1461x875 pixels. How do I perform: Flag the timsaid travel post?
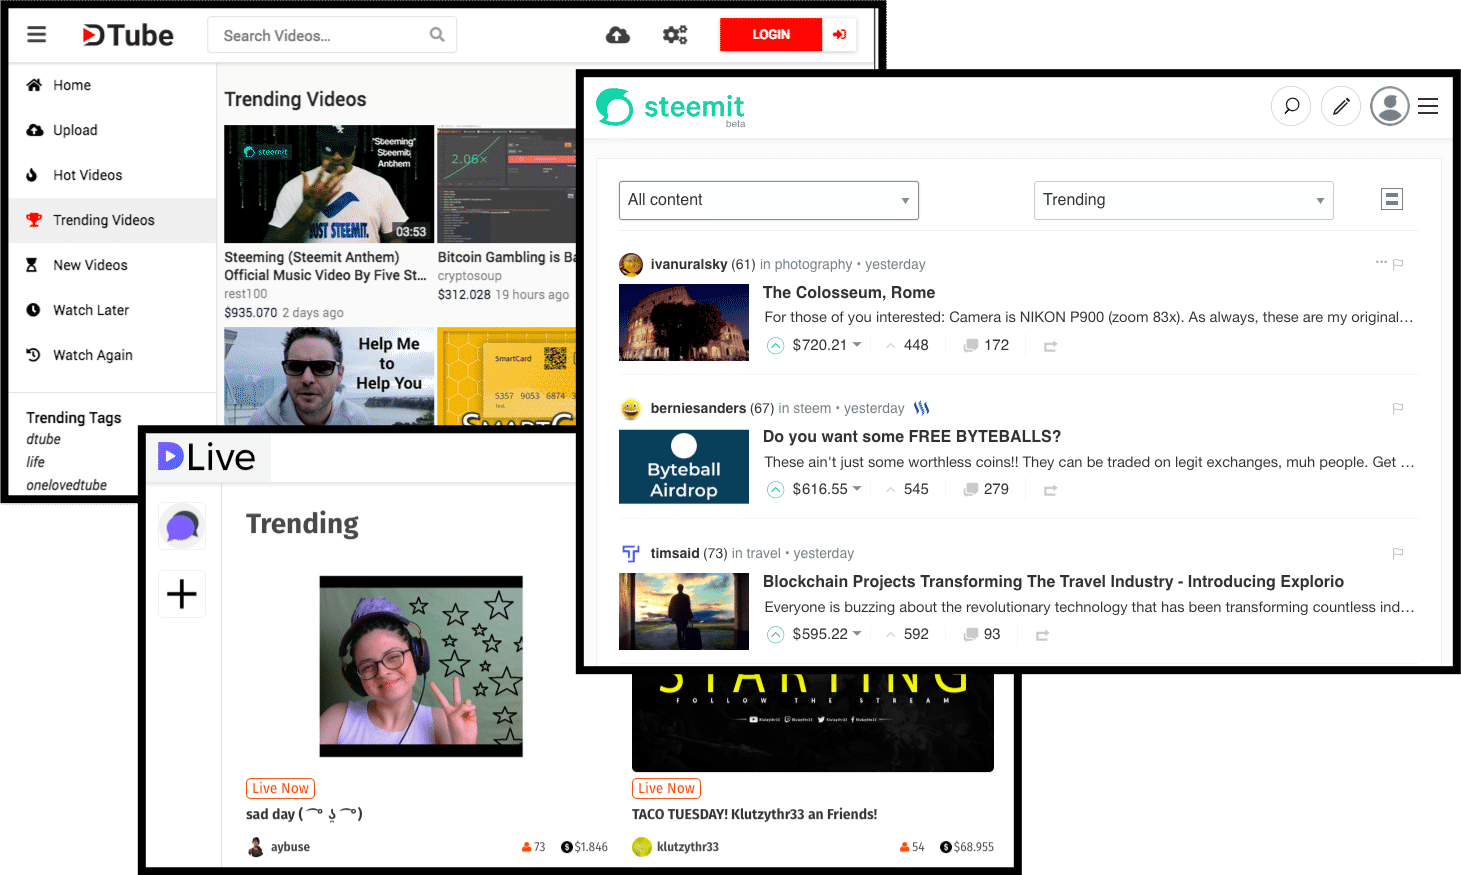click(1398, 553)
